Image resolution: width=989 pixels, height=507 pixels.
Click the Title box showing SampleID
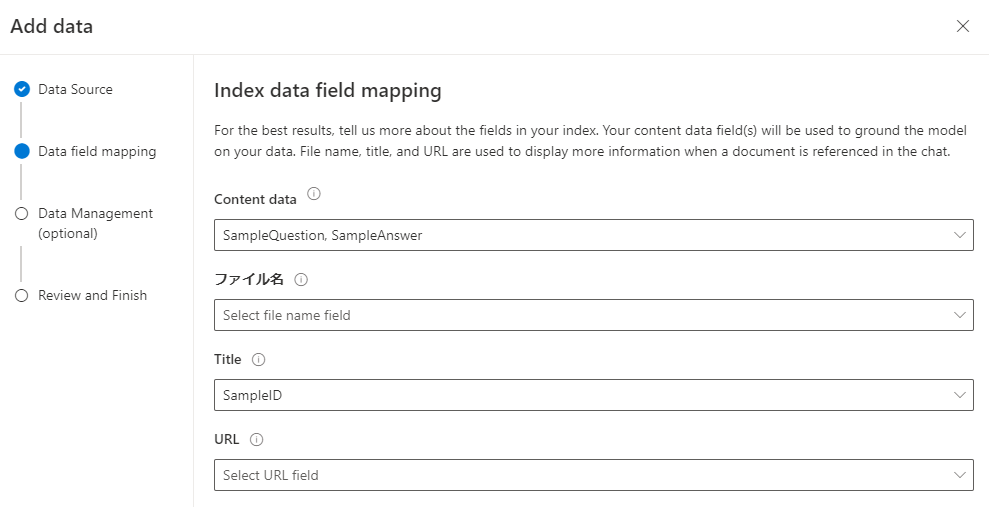(580, 395)
